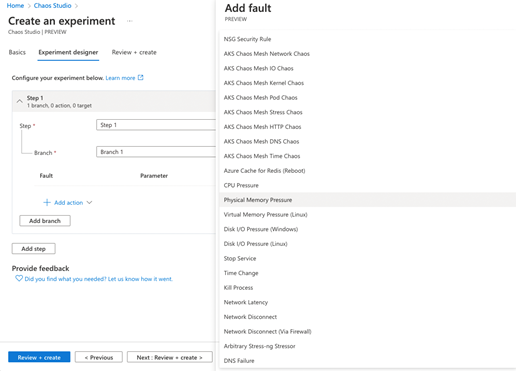The width and height of the screenshot is (516, 371).
Task: Pick the Time Change fault
Action: (368, 273)
